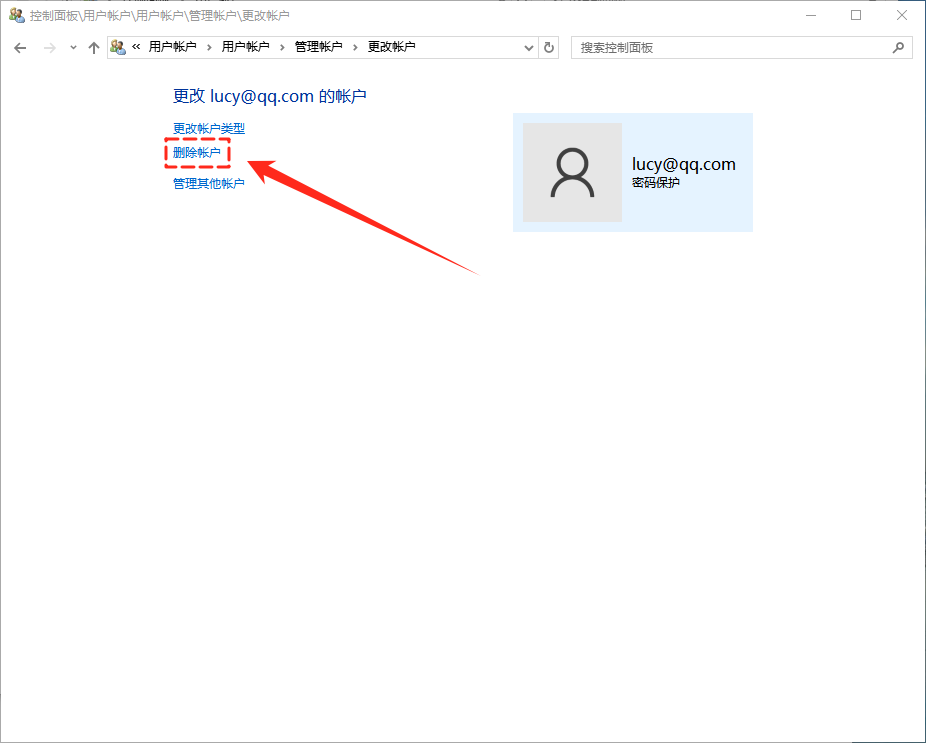Navigate to the 管理帐户 breadcrumb
The height and width of the screenshot is (743, 926).
(318, 47)
